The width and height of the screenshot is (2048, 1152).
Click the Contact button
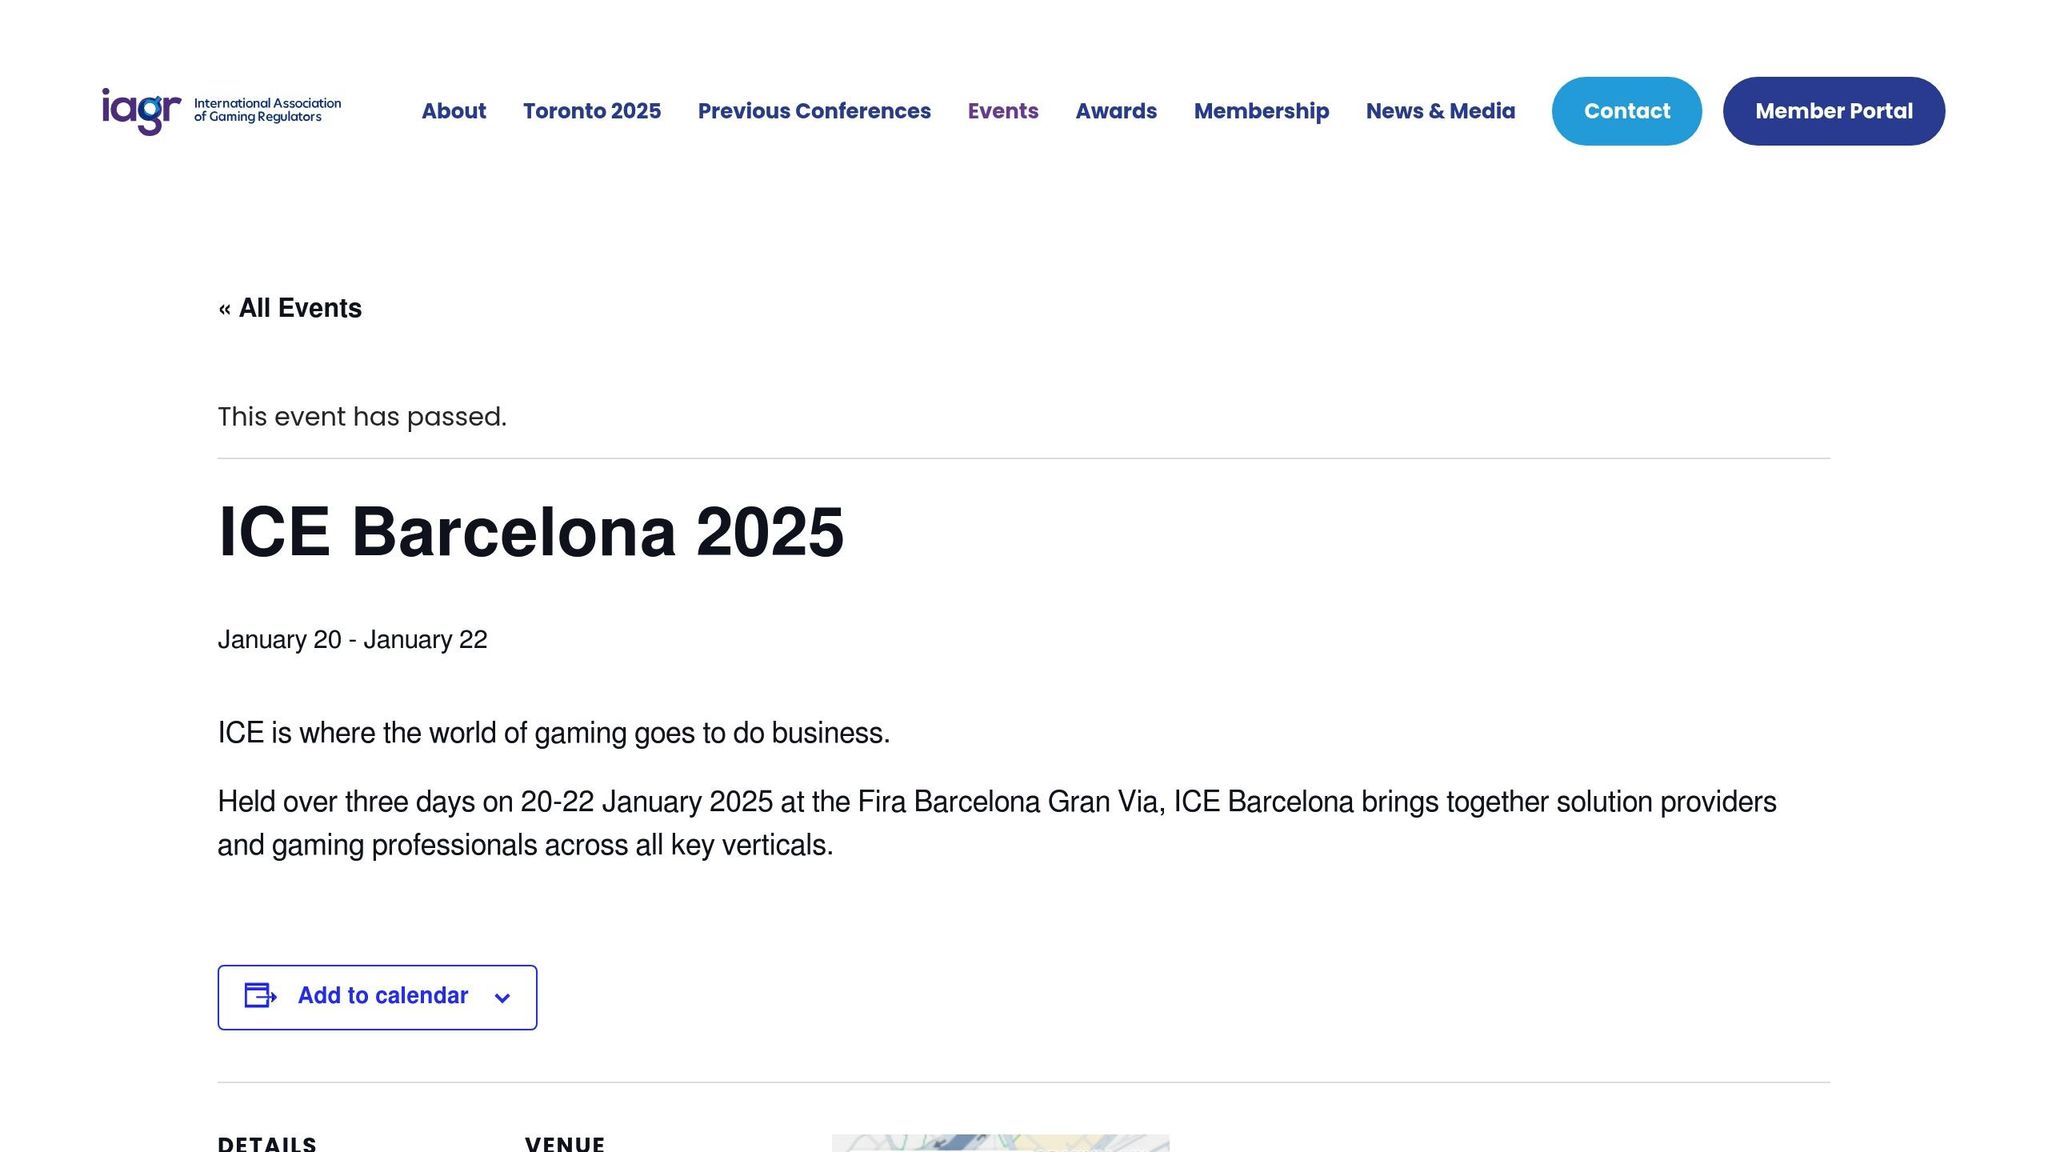coord(1626,111)
